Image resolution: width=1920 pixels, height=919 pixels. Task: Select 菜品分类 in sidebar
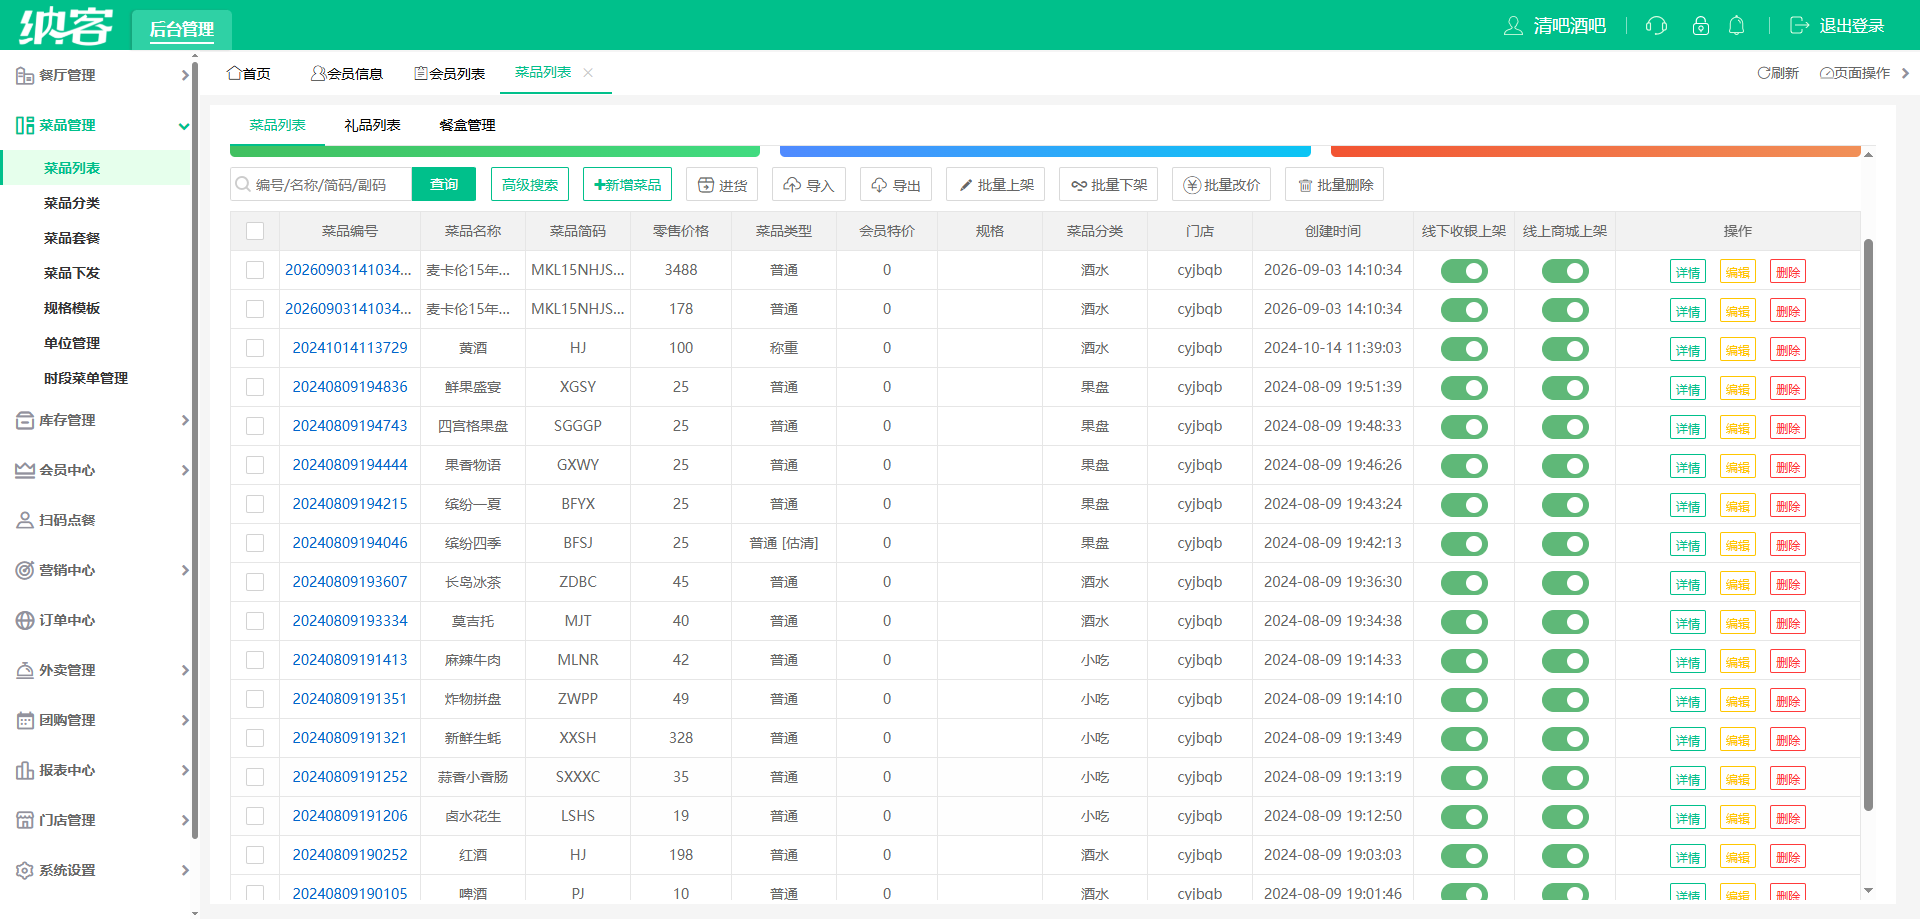click(x=72, y=203)
